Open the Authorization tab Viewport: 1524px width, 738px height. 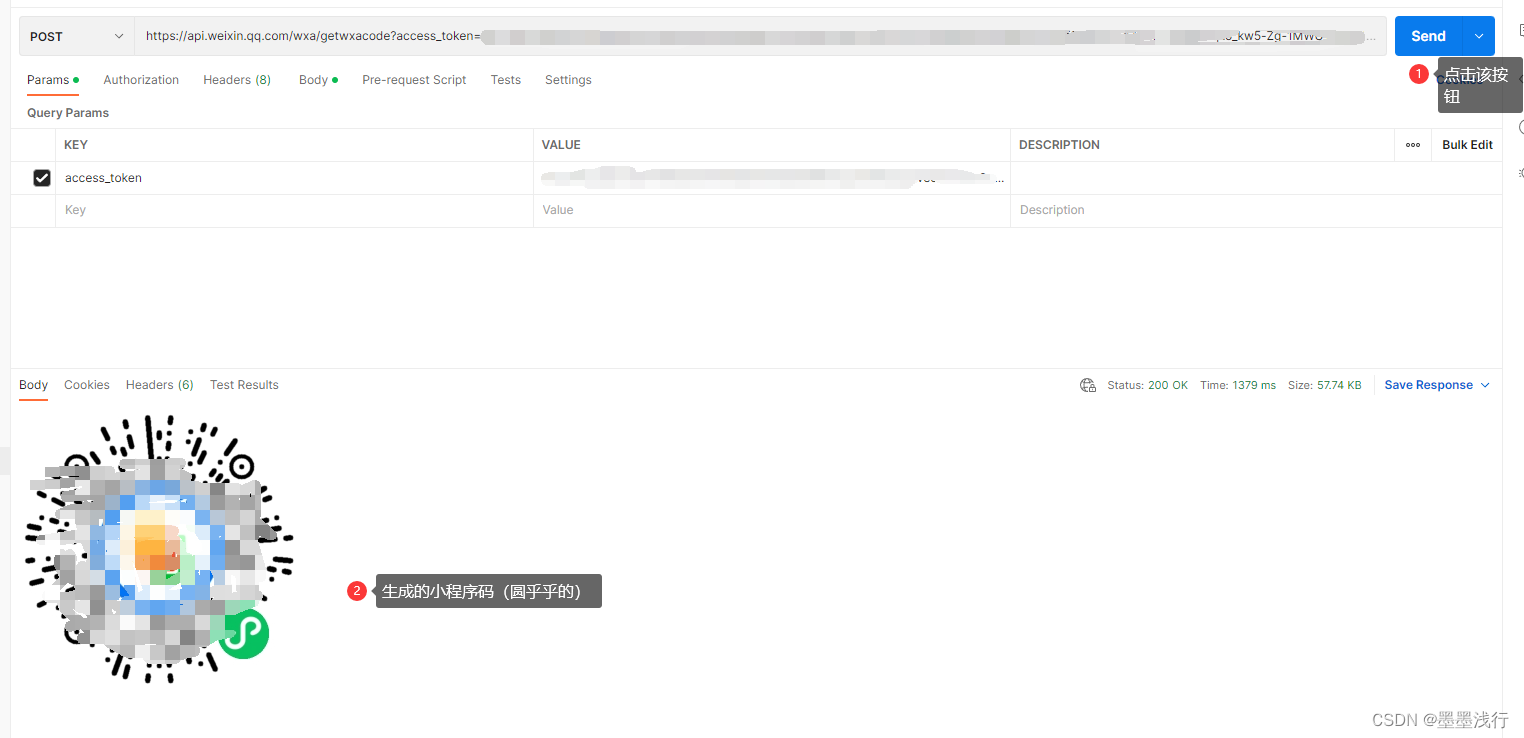coord(141,80)
